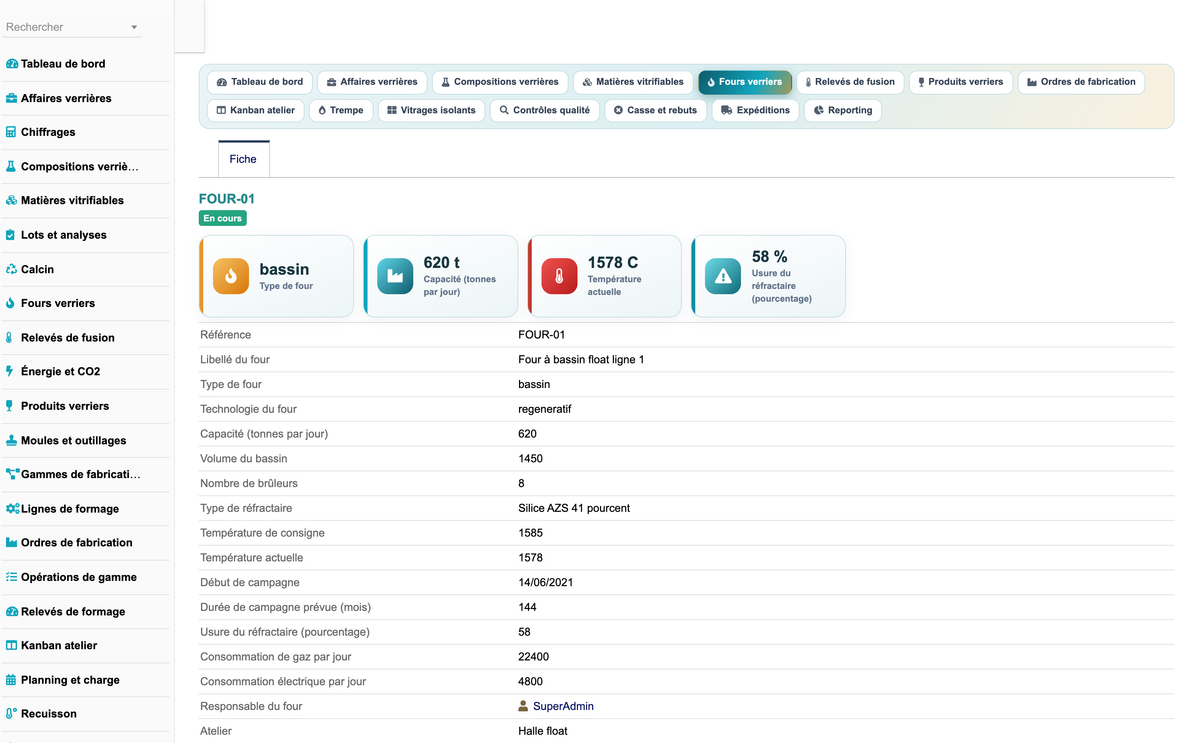The width and height of the screenshot is (1200, 743).
Task: Click the Énergie et CO2 bolt icon
Action: 11,372
